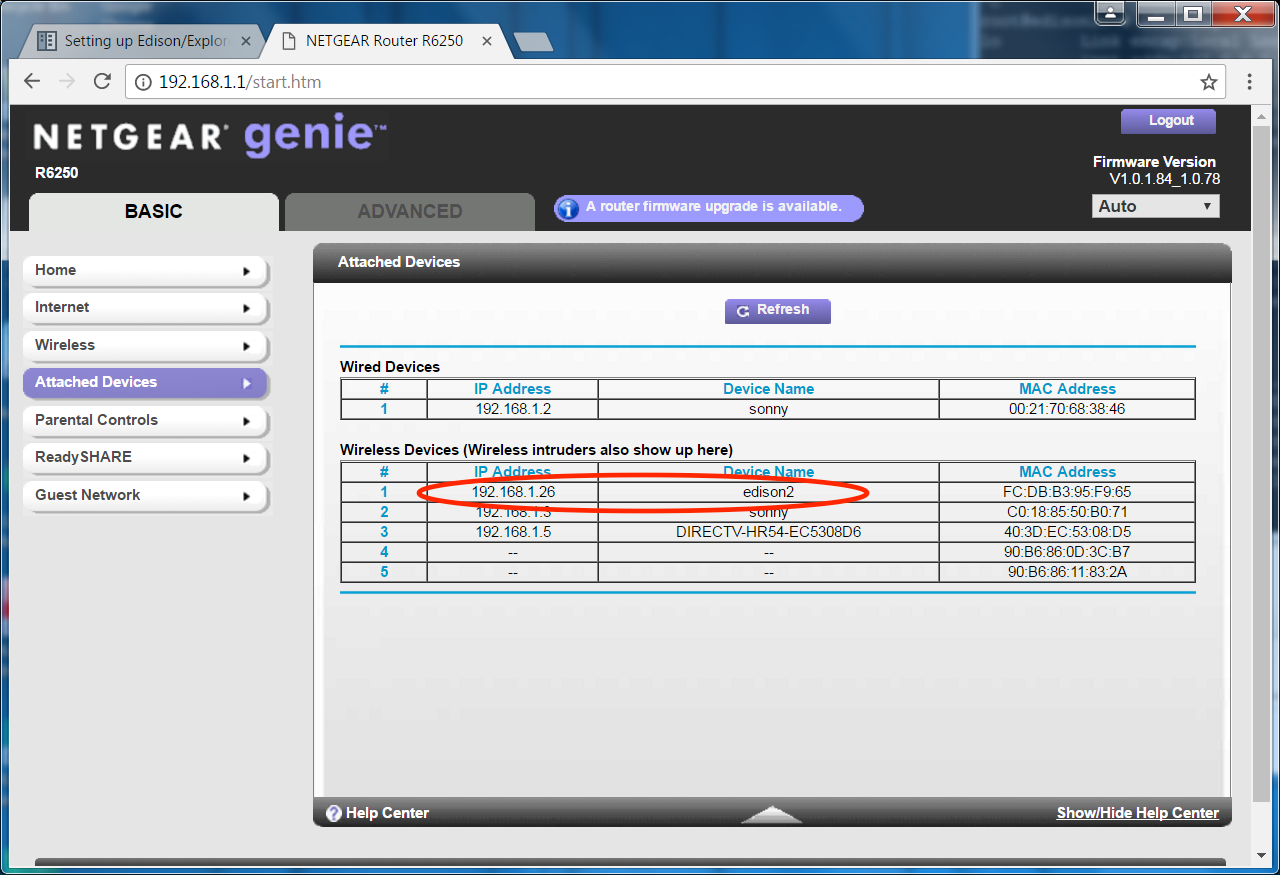Click the arrow on the Home menu button

point(246,271)
